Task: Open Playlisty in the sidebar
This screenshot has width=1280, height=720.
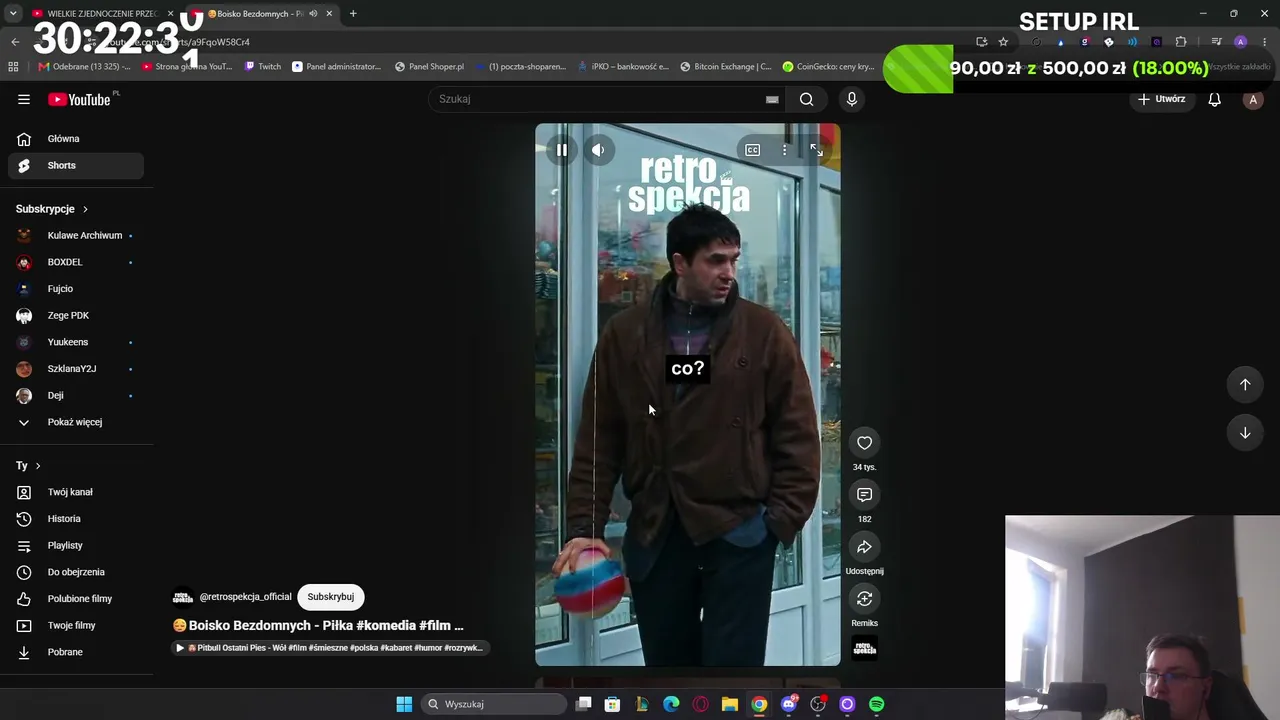Action: [x=76, y=546]
